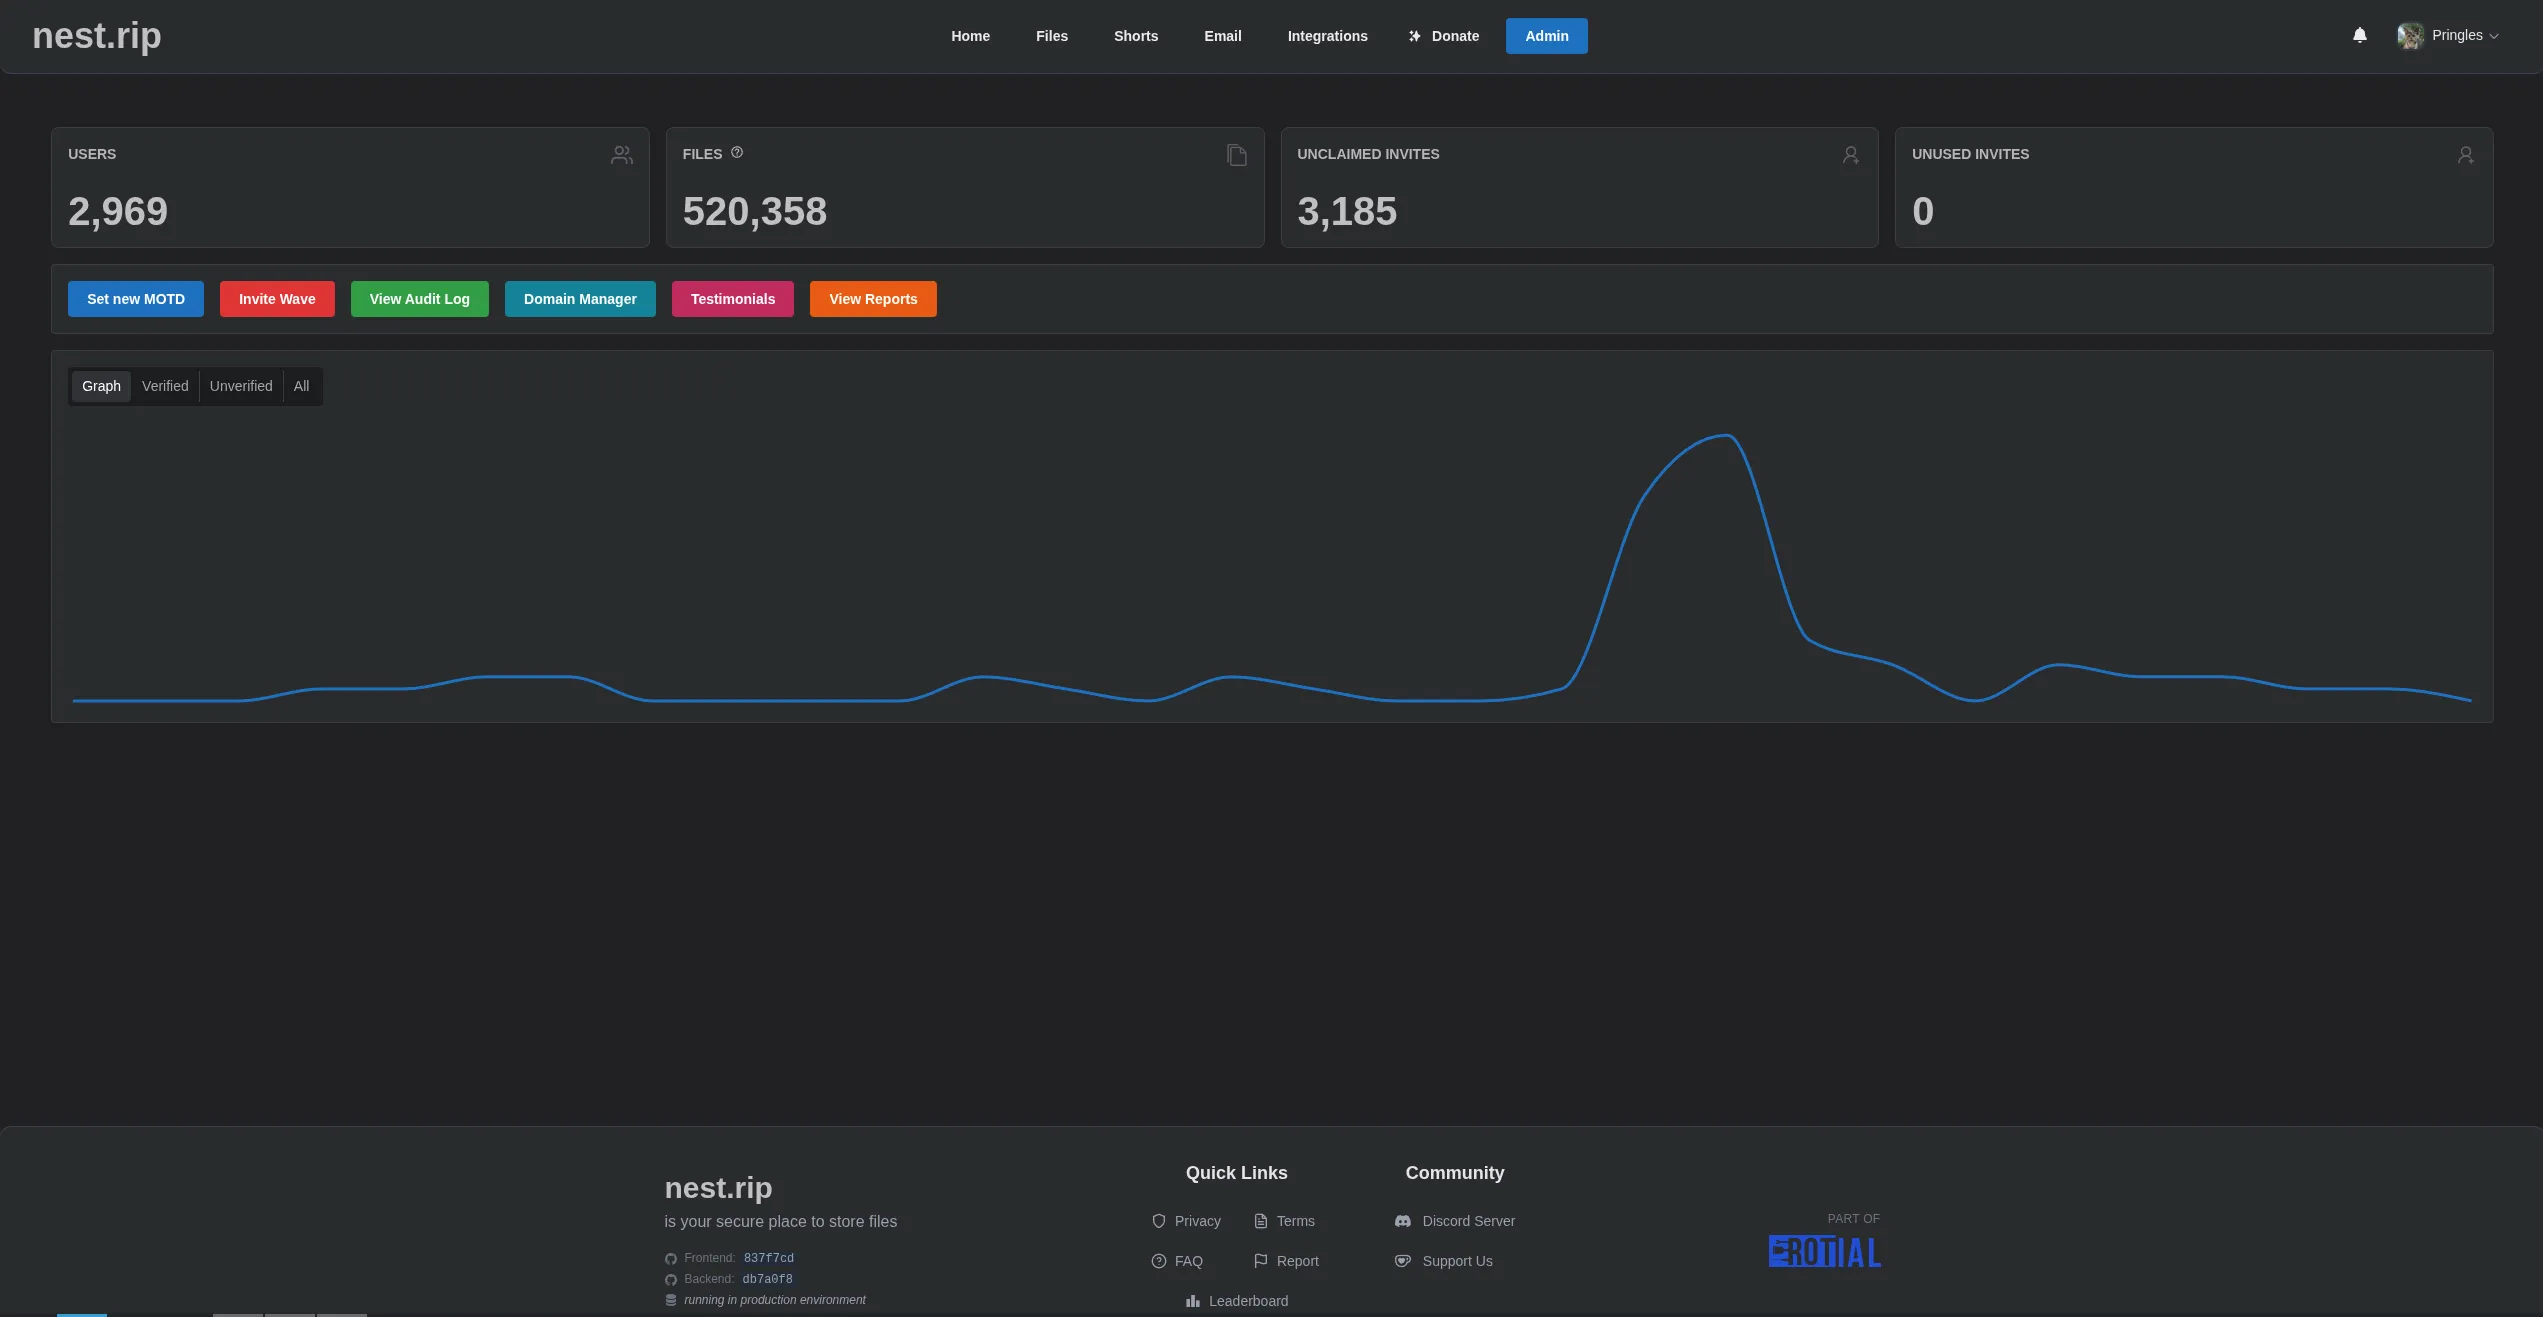
Task: Select the Unverified filter option
Action: point(241,386)
